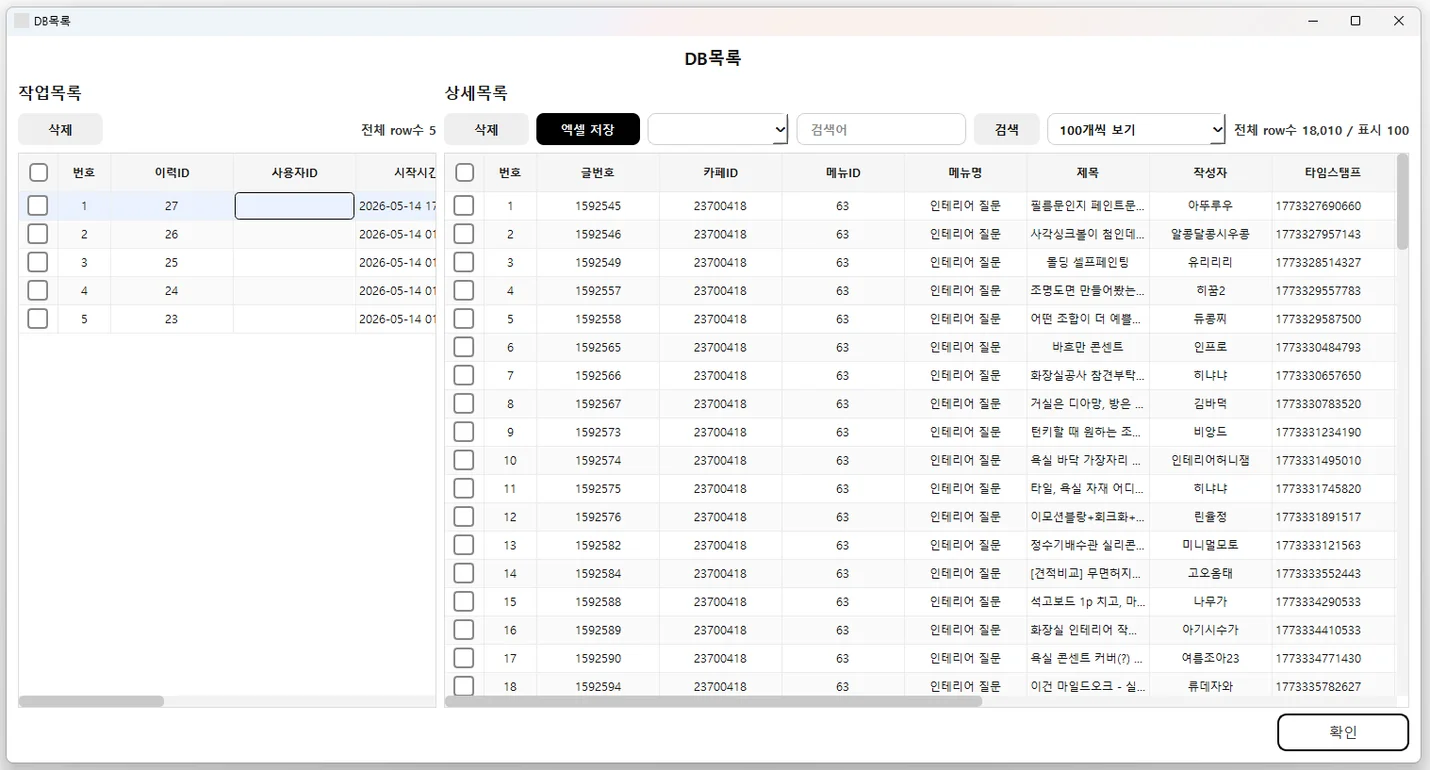Check the 작업목록 row with 이력ID 25
This screenshot has width=1430, height=770.
click(38, 262)
